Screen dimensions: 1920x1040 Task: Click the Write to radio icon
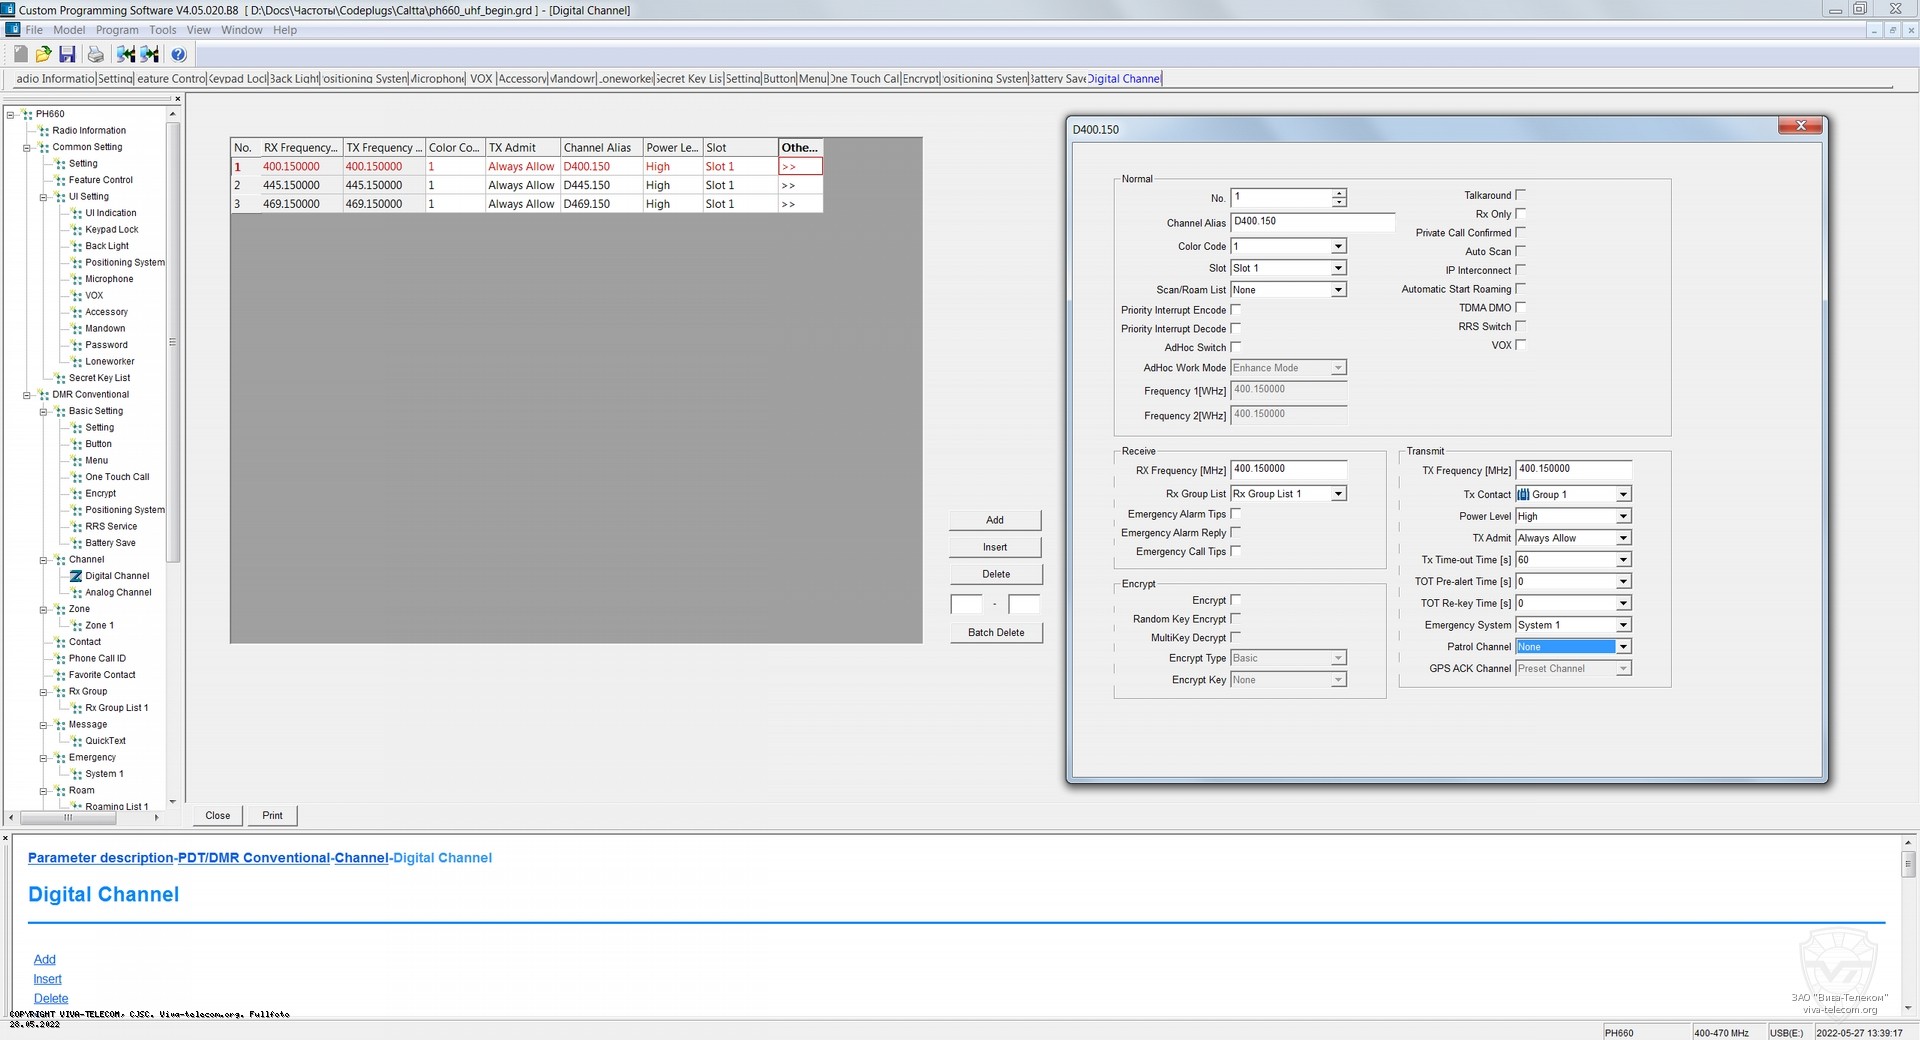pos(150,54)
